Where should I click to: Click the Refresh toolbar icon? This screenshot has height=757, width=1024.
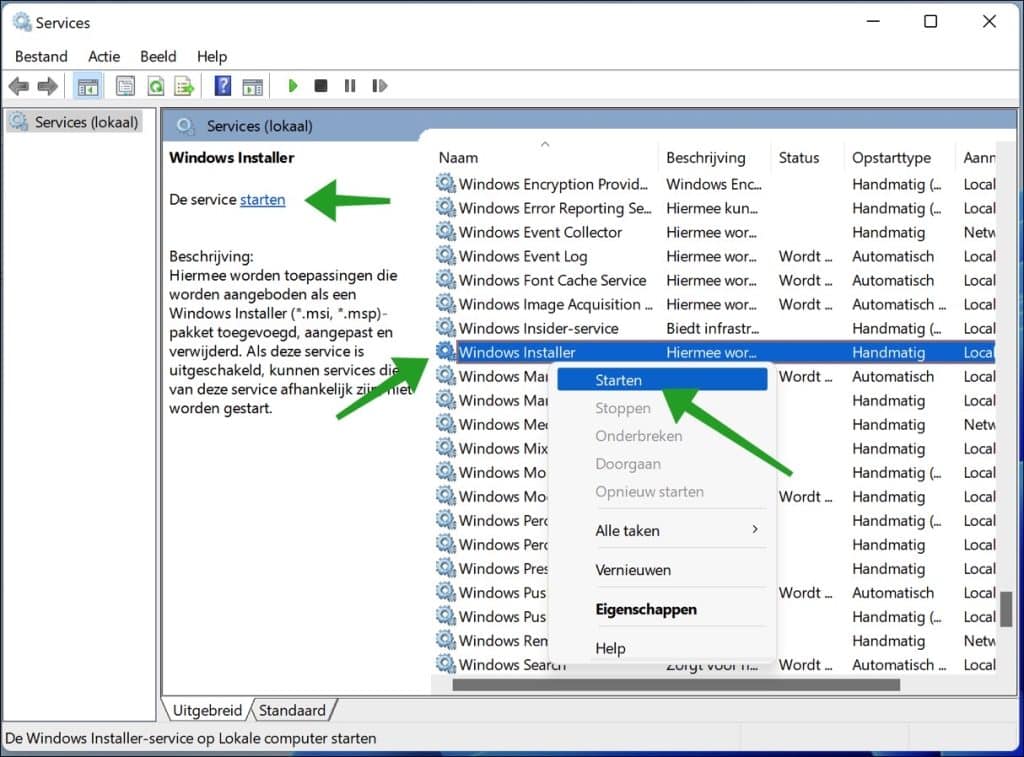(157, 85)
